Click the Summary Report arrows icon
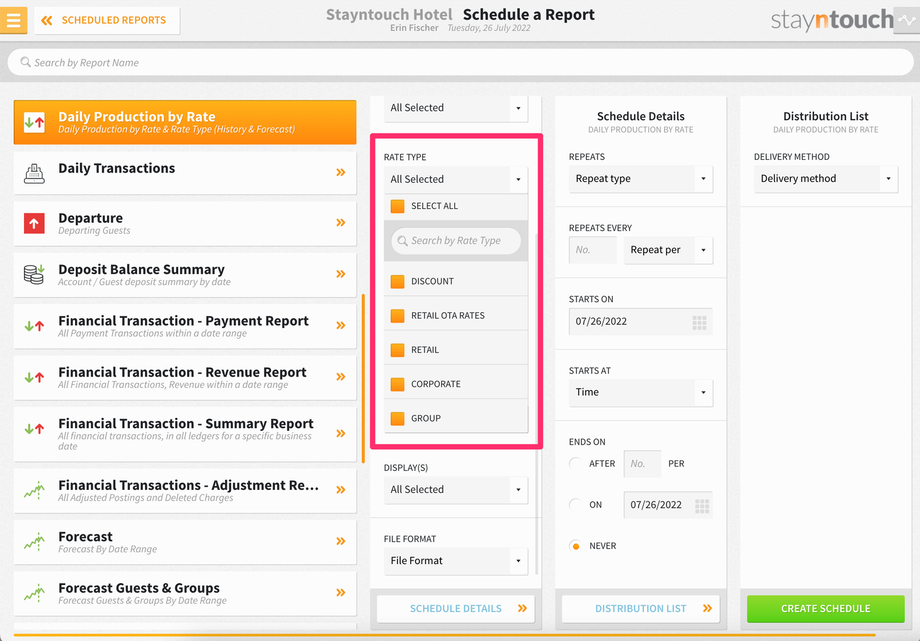 point(34,429)
